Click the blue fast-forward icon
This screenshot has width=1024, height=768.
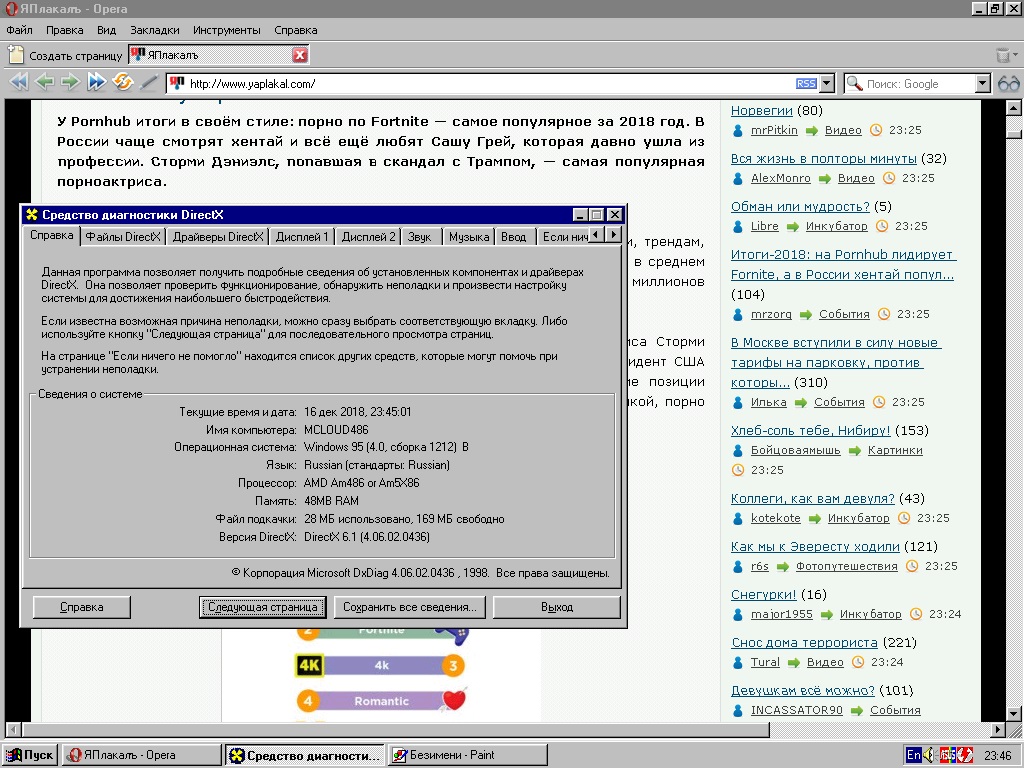click(97, 82)
